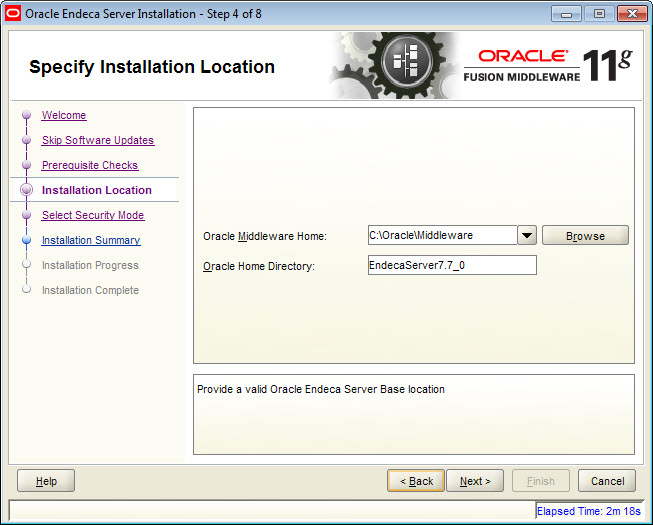Screen dimensions: 653x525
Task: Click the Oracle Middleware Home label
Action: pos(265,236)
